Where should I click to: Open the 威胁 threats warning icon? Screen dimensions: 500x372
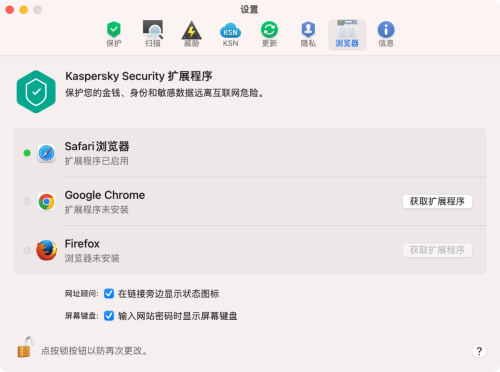191,34
